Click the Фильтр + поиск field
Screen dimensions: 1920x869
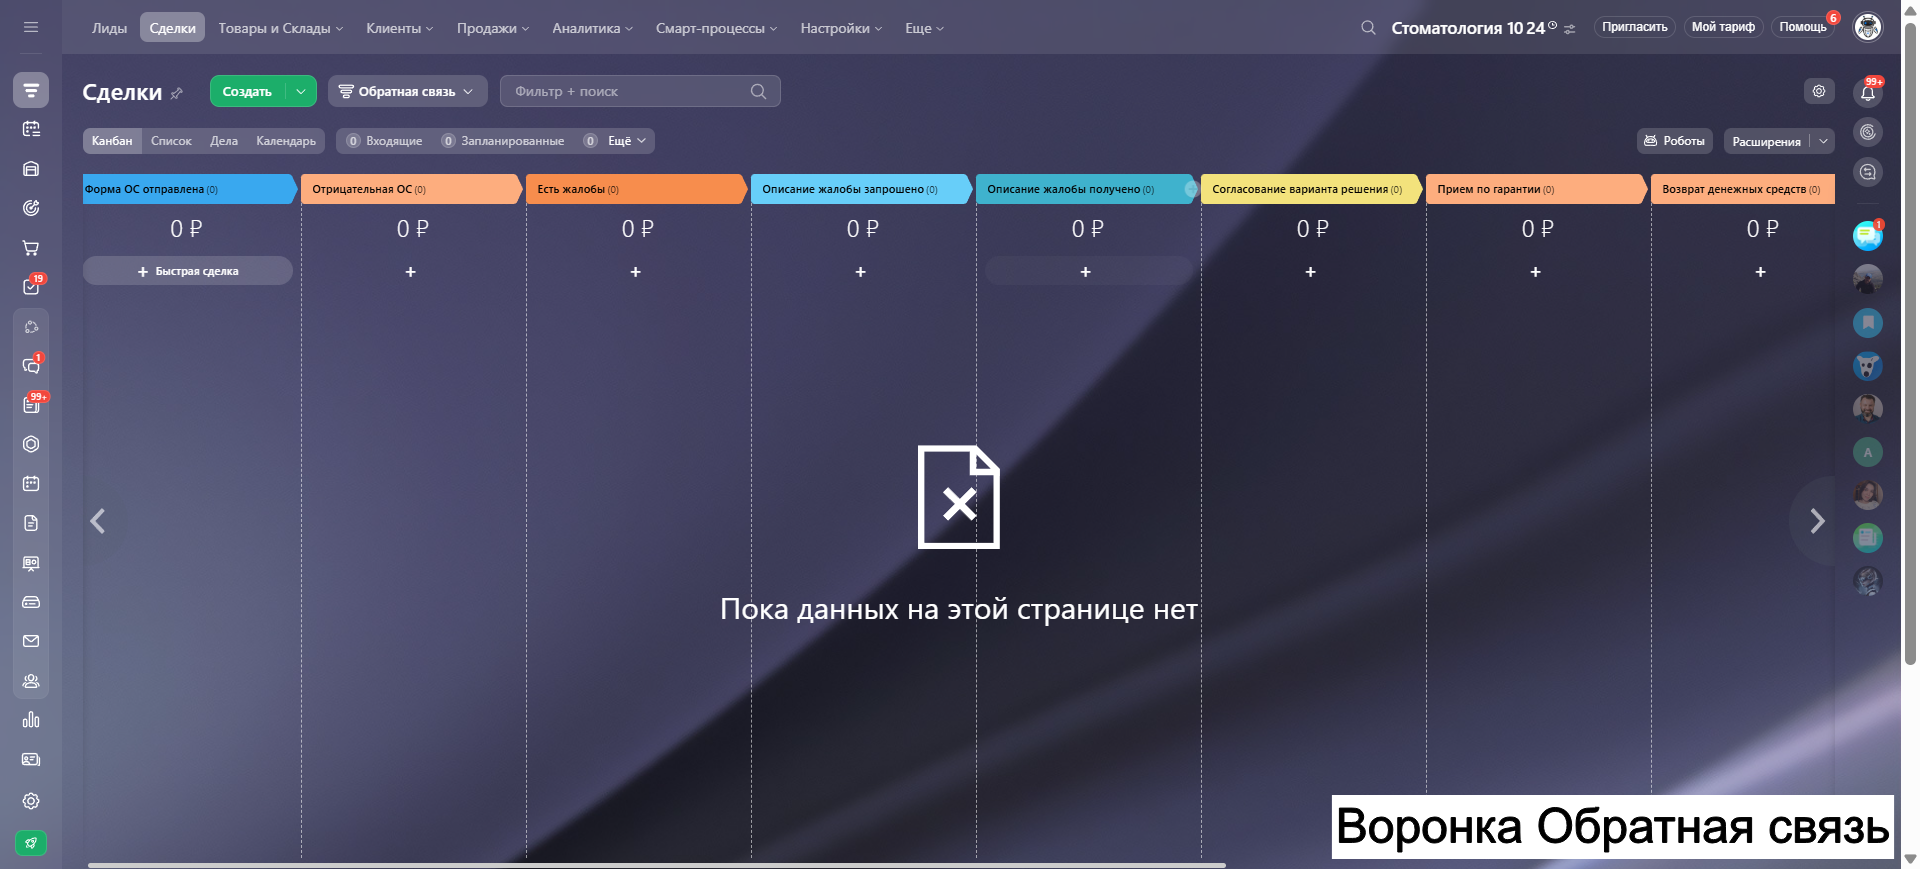tap(640, 91)
